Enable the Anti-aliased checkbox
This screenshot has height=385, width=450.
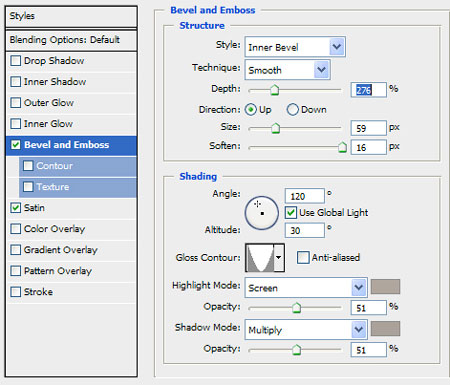[303, 257]
